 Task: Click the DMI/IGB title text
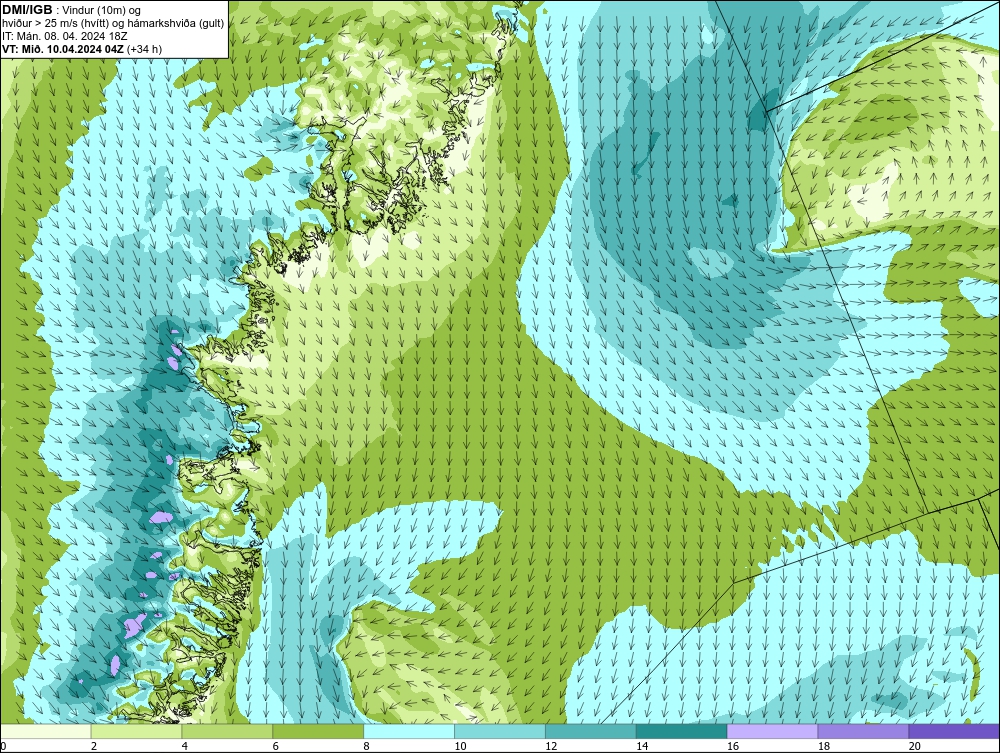click(x=27, y=10)
